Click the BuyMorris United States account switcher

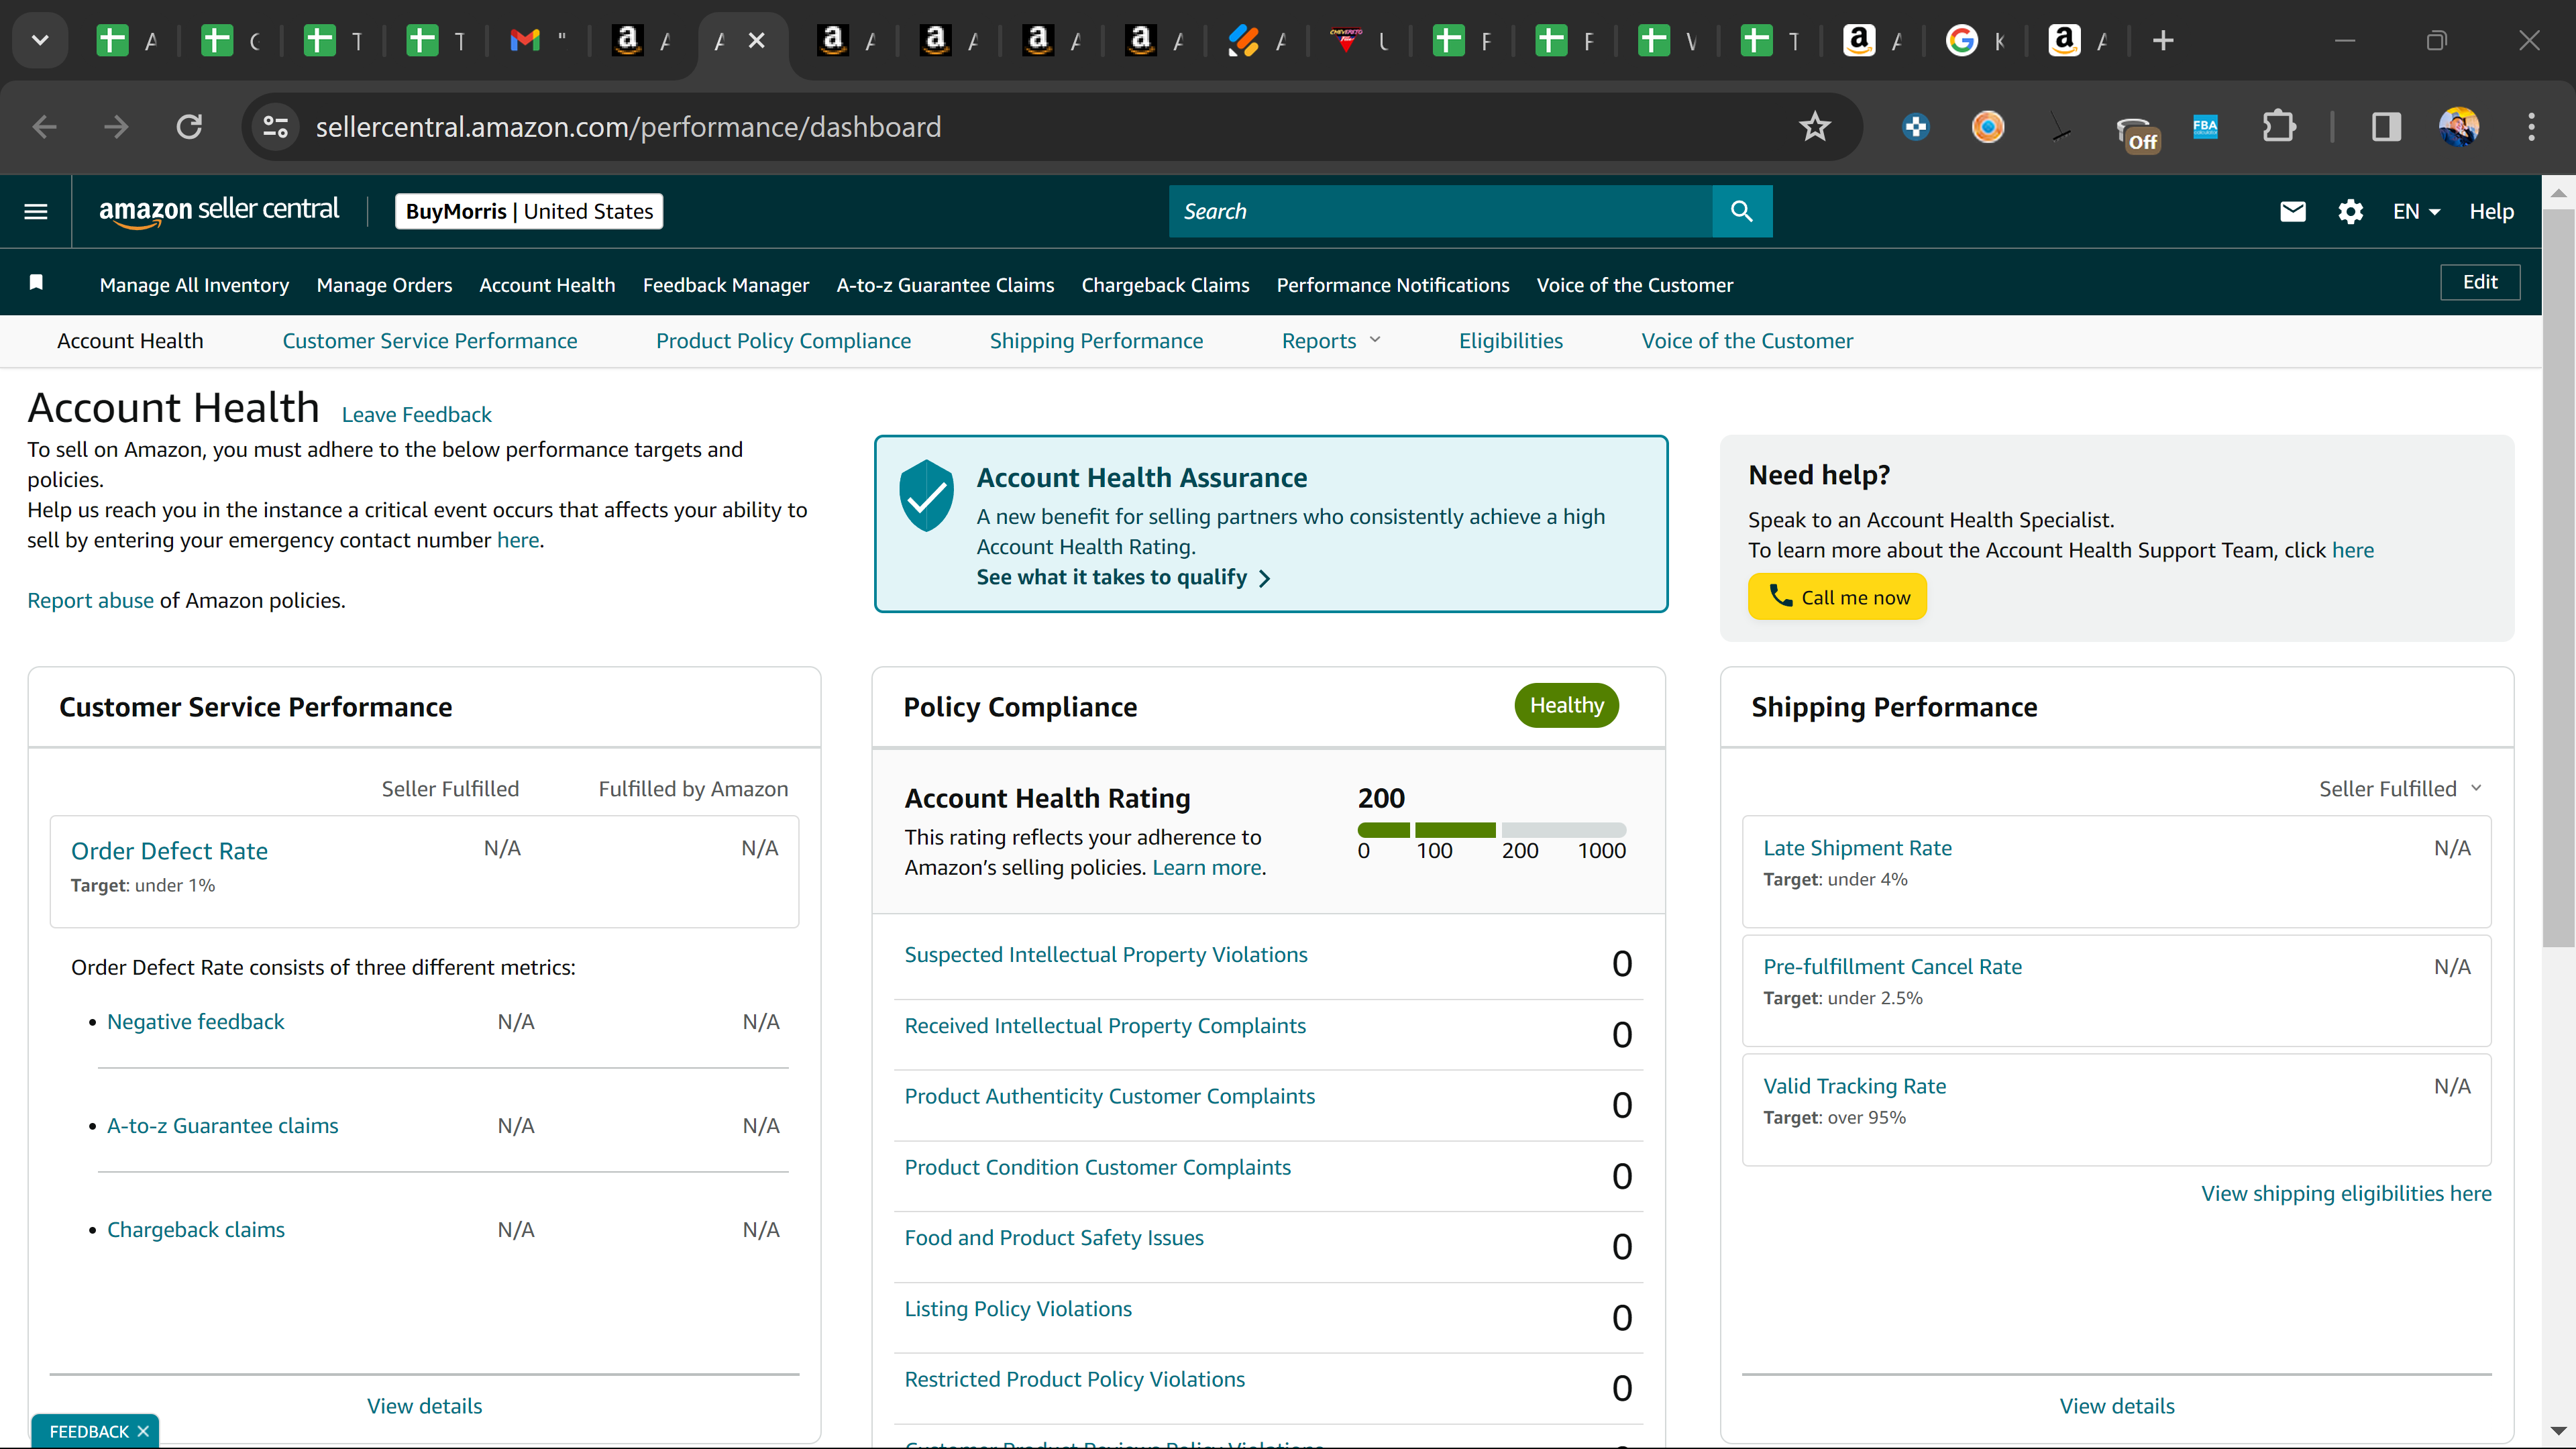529,211
